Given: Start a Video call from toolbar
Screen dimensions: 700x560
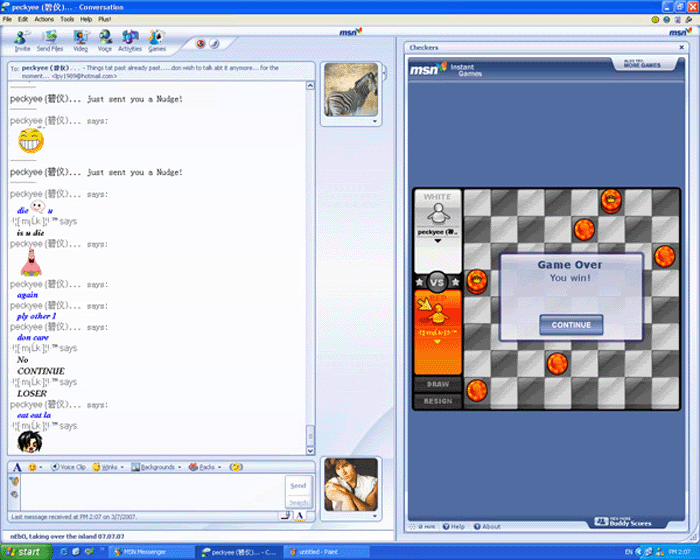Looking at the screenshot, I should coord(80,41).
